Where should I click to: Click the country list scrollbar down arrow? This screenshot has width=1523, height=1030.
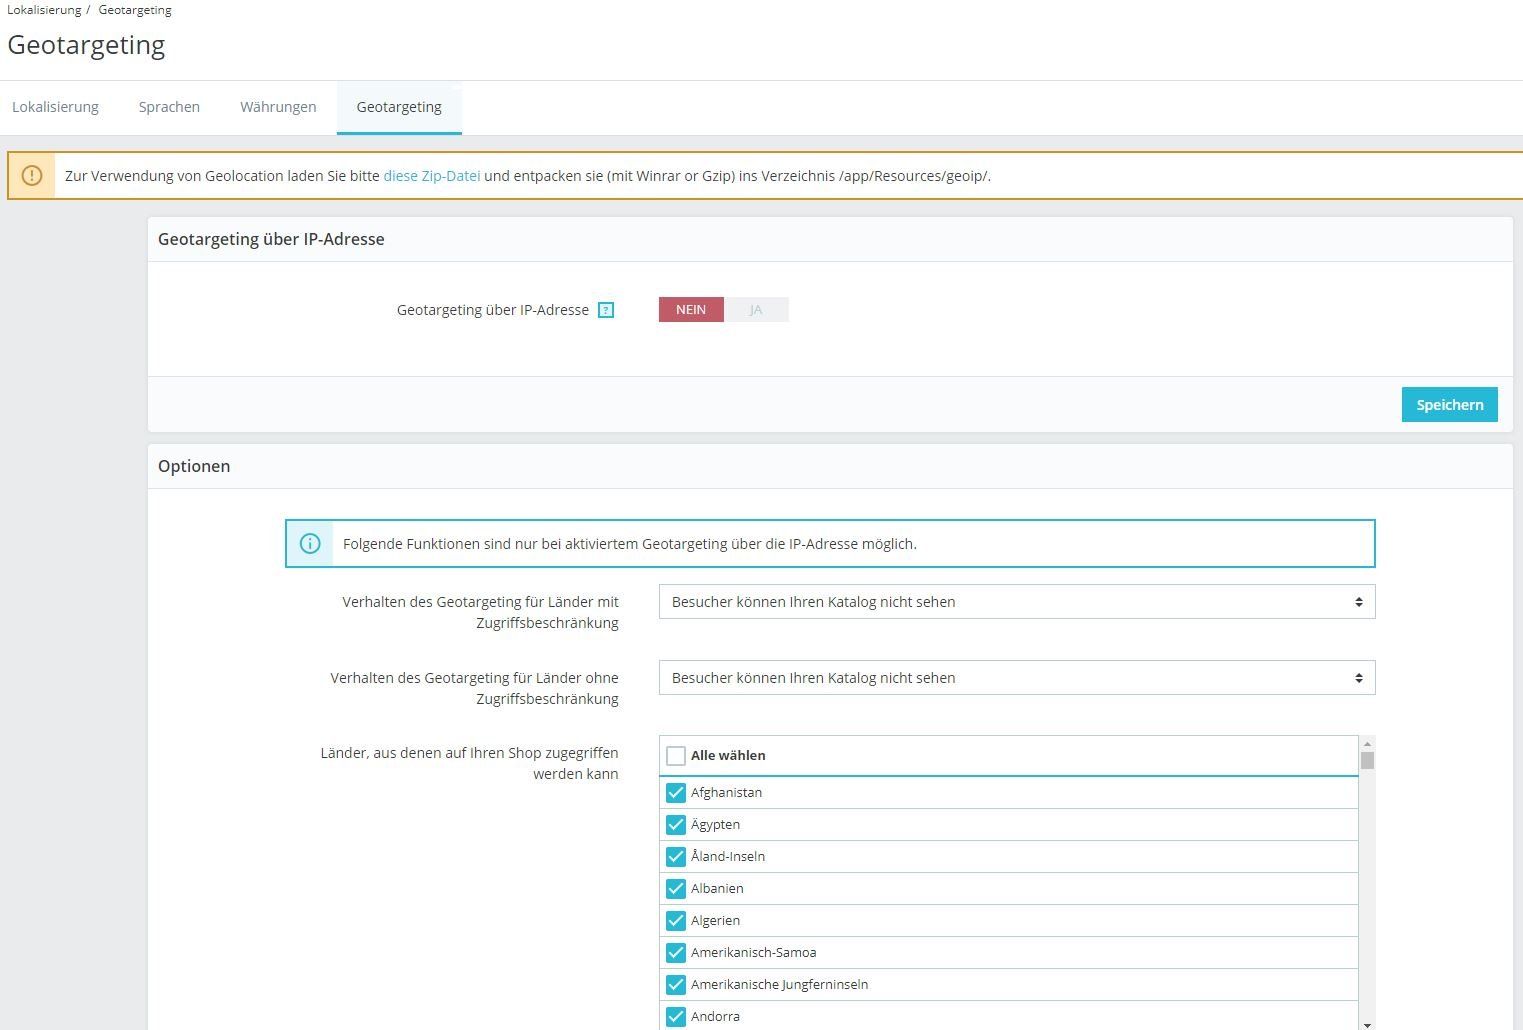click(1367, 1024)
